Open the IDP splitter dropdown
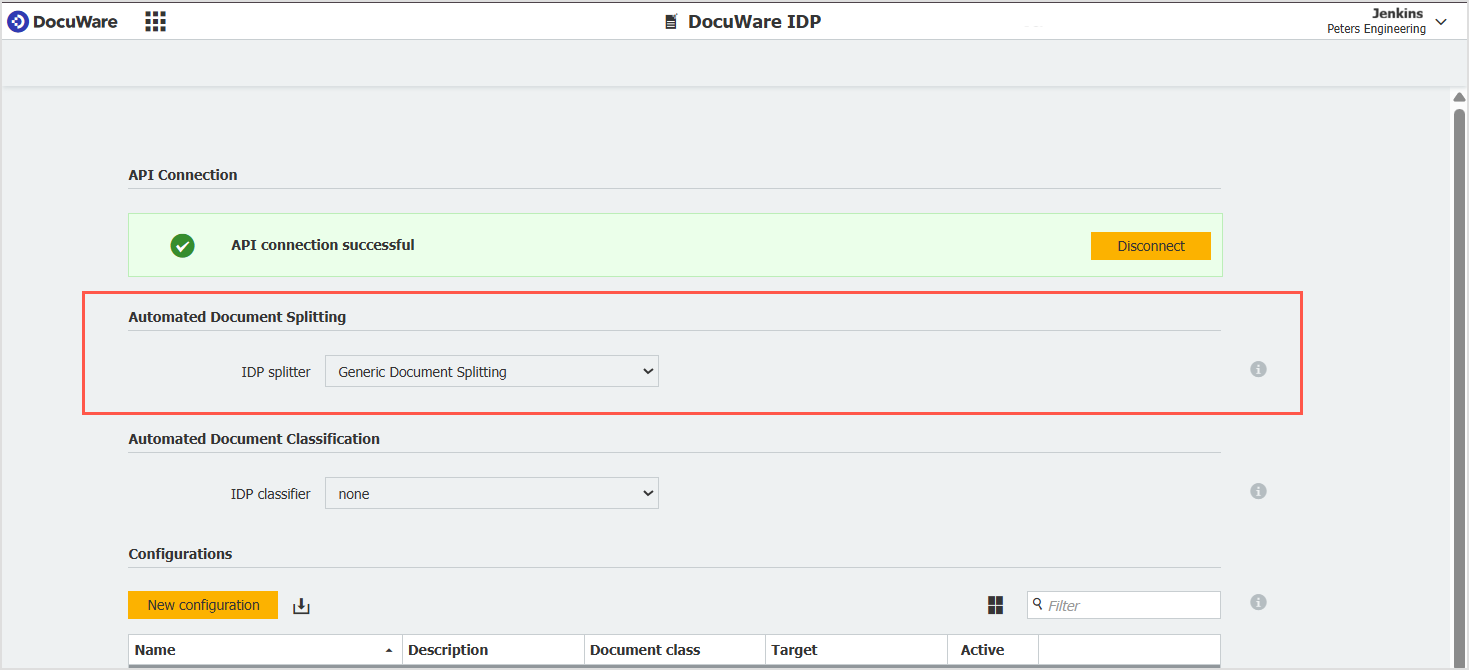Image resolution: width=1469 pixels, height=670 pixels. pyautogui.click(x=491, y=372)
